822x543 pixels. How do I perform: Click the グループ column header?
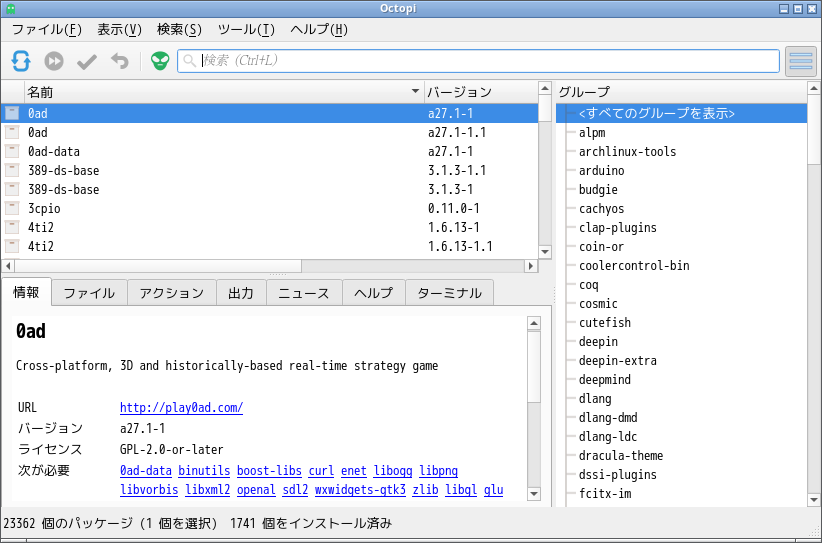682,92
